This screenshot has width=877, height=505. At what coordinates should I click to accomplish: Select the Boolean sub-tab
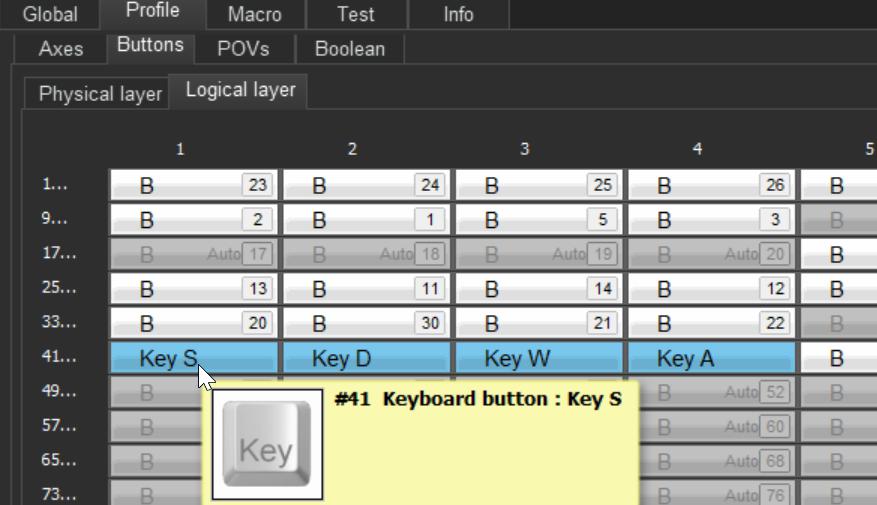pyautogui.click(x=349, y=48)
